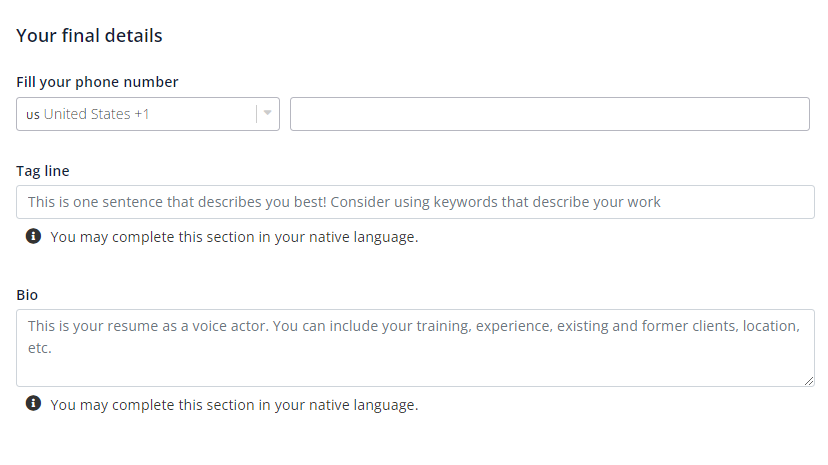The image size is (828, 465).
Task: Click the info icon below Tag line field
Action: [x=33, y=236]
